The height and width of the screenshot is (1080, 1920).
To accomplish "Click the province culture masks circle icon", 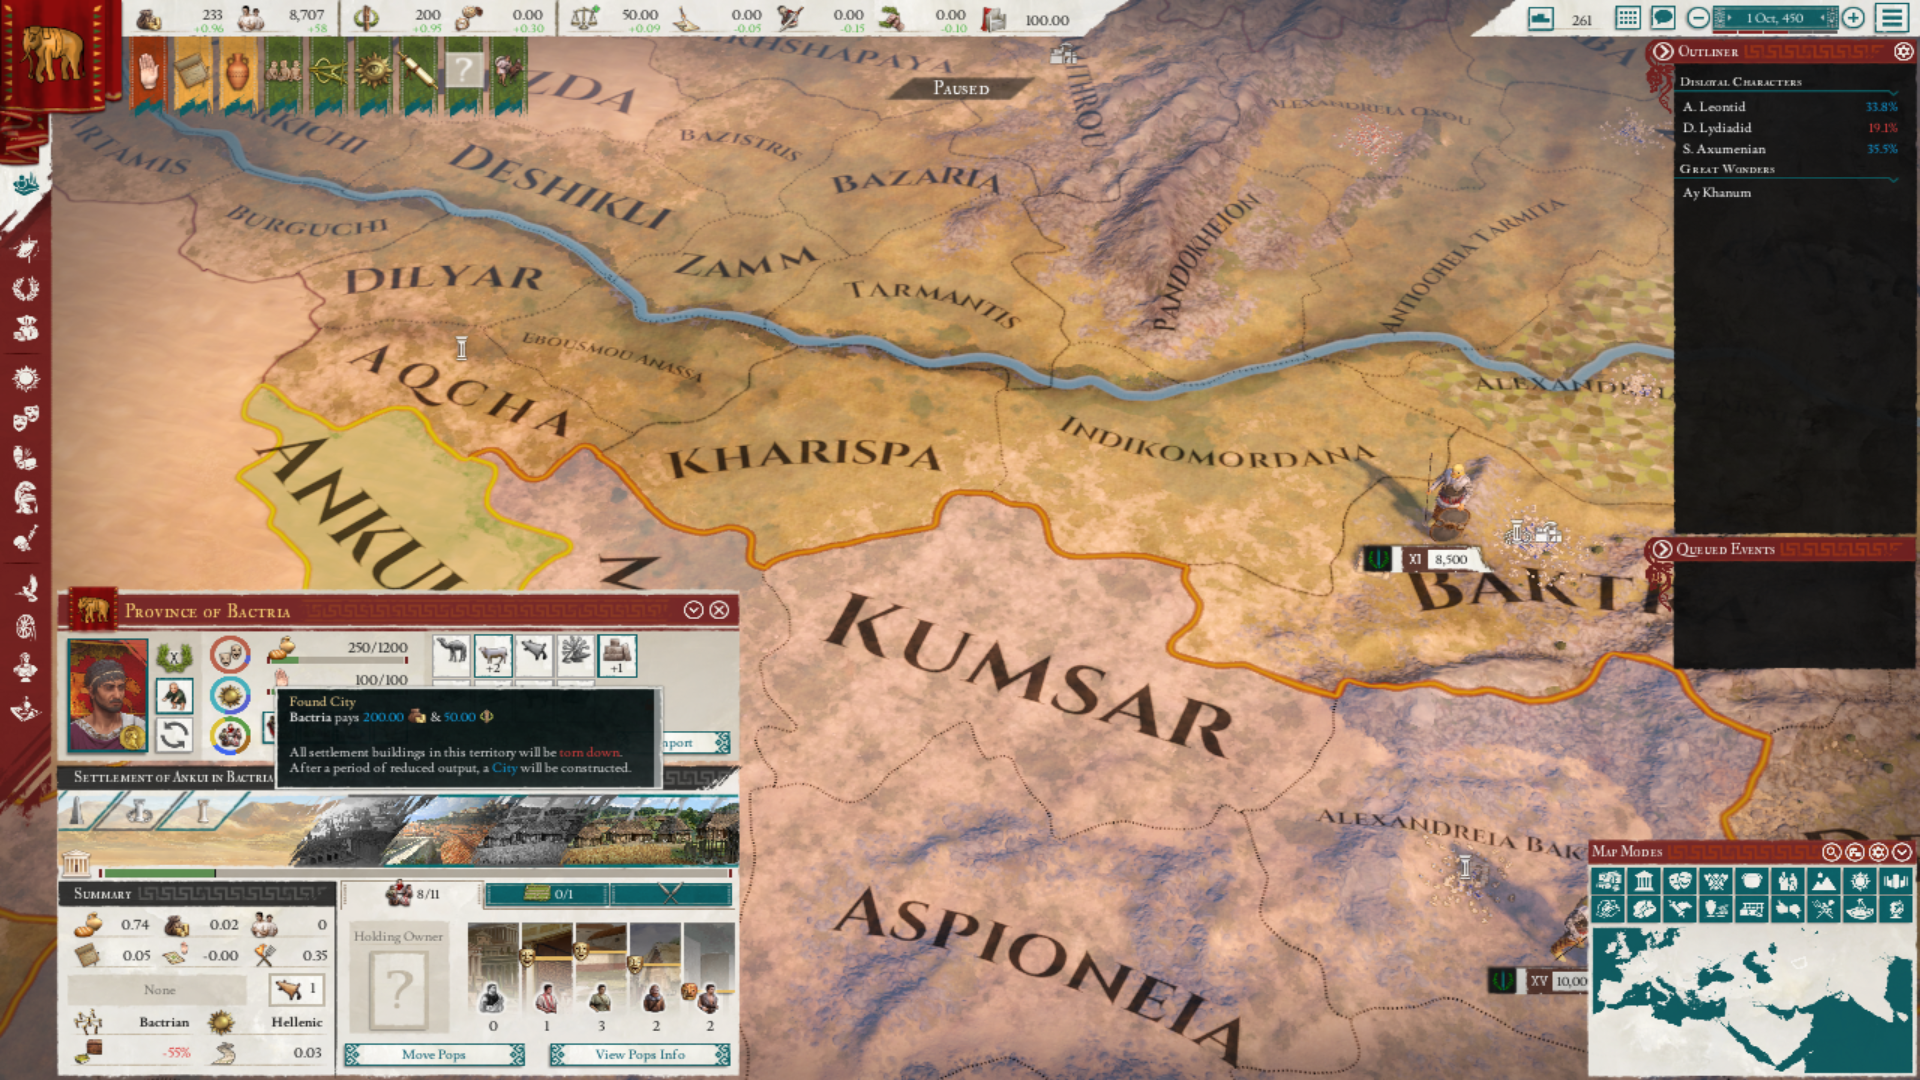I will [230, 654].
